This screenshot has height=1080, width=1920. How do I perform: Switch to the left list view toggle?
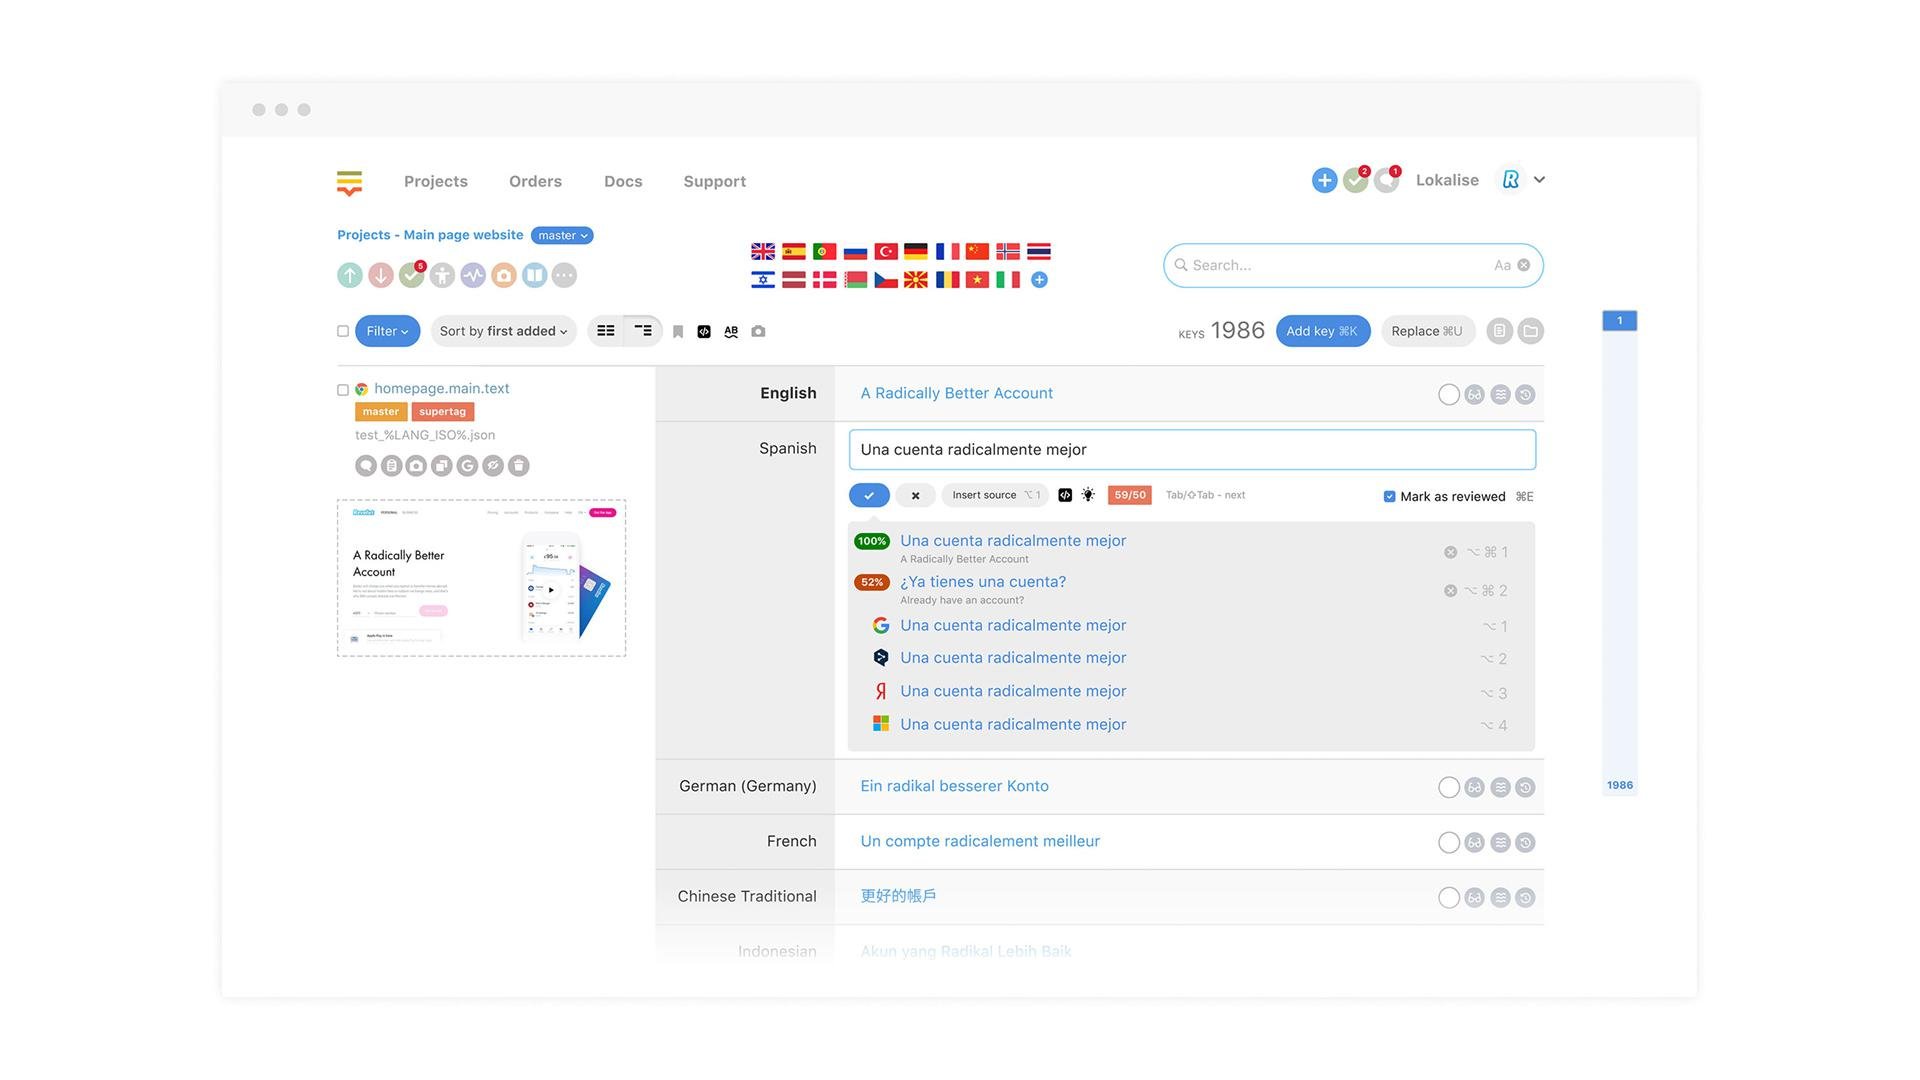tap(606, 331)
